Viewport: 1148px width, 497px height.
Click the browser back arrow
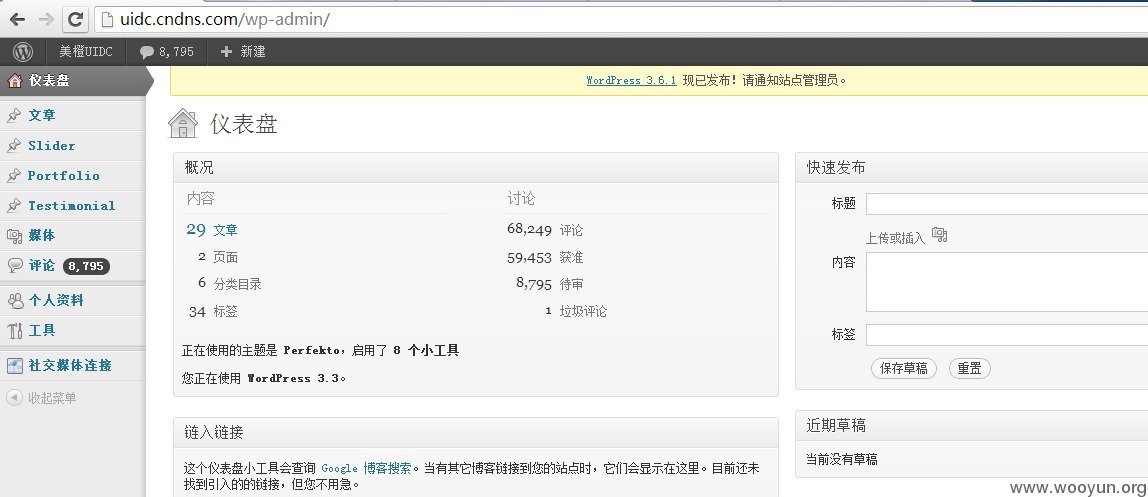pyautogui.click(x=17, y=20)
